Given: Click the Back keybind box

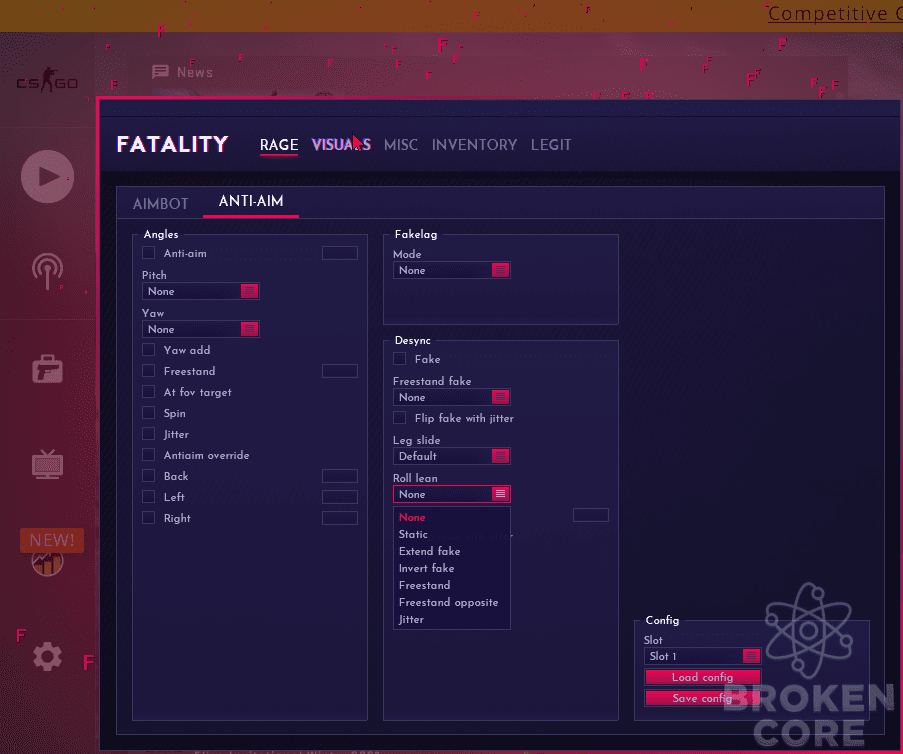Looking at the screenshot, I should pyautogui.click(x=340, y=476).
